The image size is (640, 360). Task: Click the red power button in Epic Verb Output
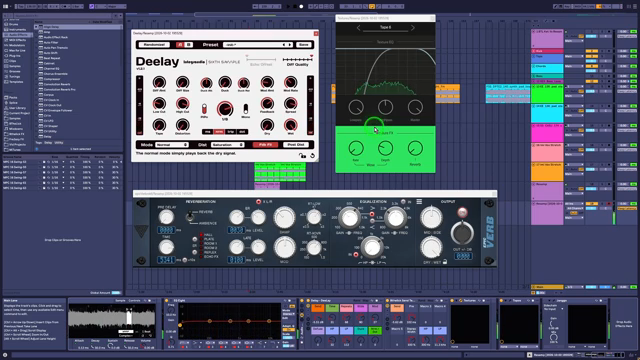pos(462,212)
